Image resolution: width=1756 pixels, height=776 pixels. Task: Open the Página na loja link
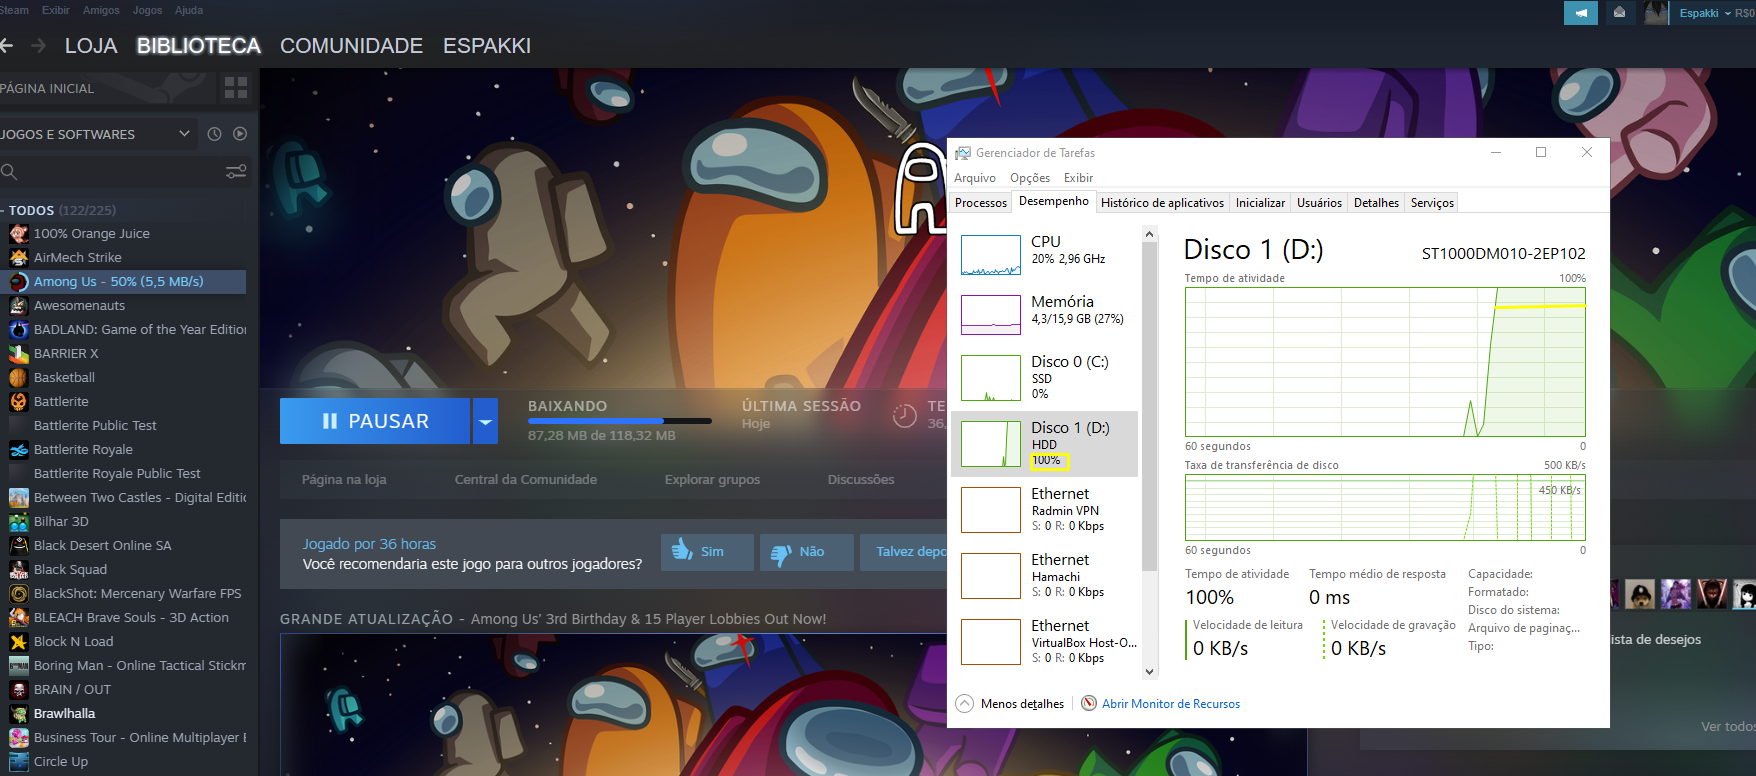pyautogui.click(x=344, y=480)
